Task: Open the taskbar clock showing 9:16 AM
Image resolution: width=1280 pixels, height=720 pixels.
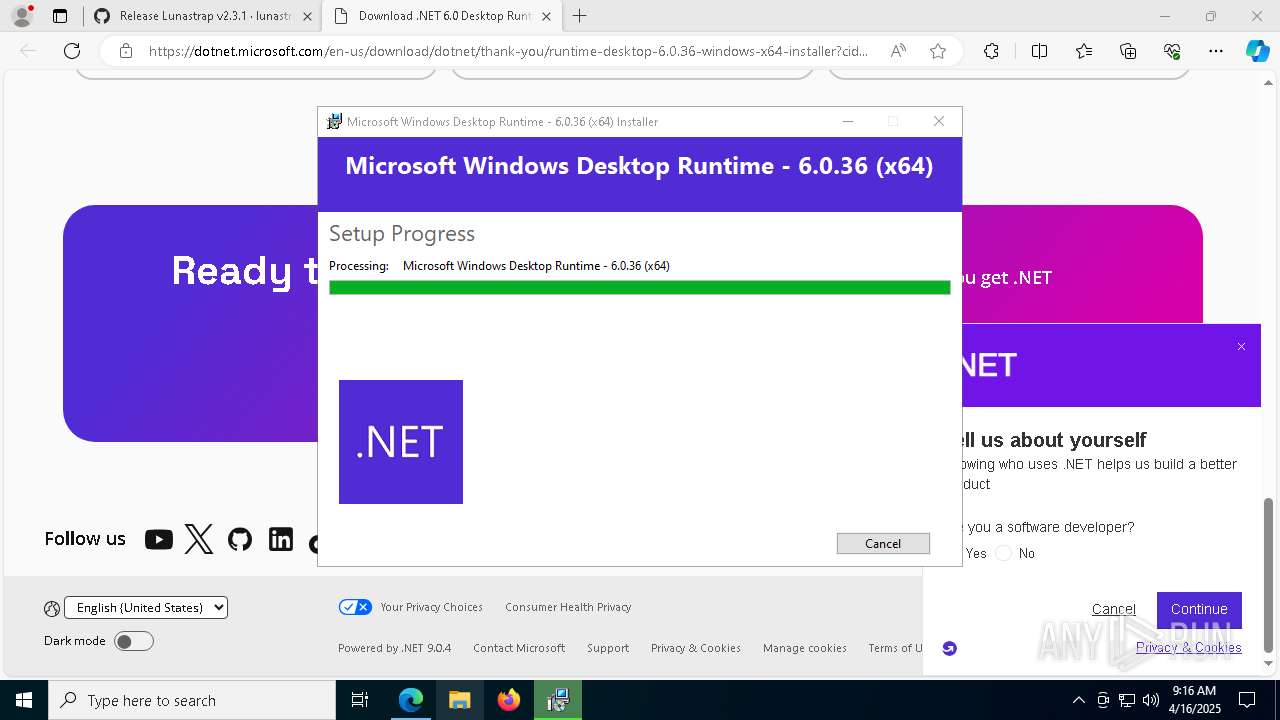Action: pos(1194,700)
